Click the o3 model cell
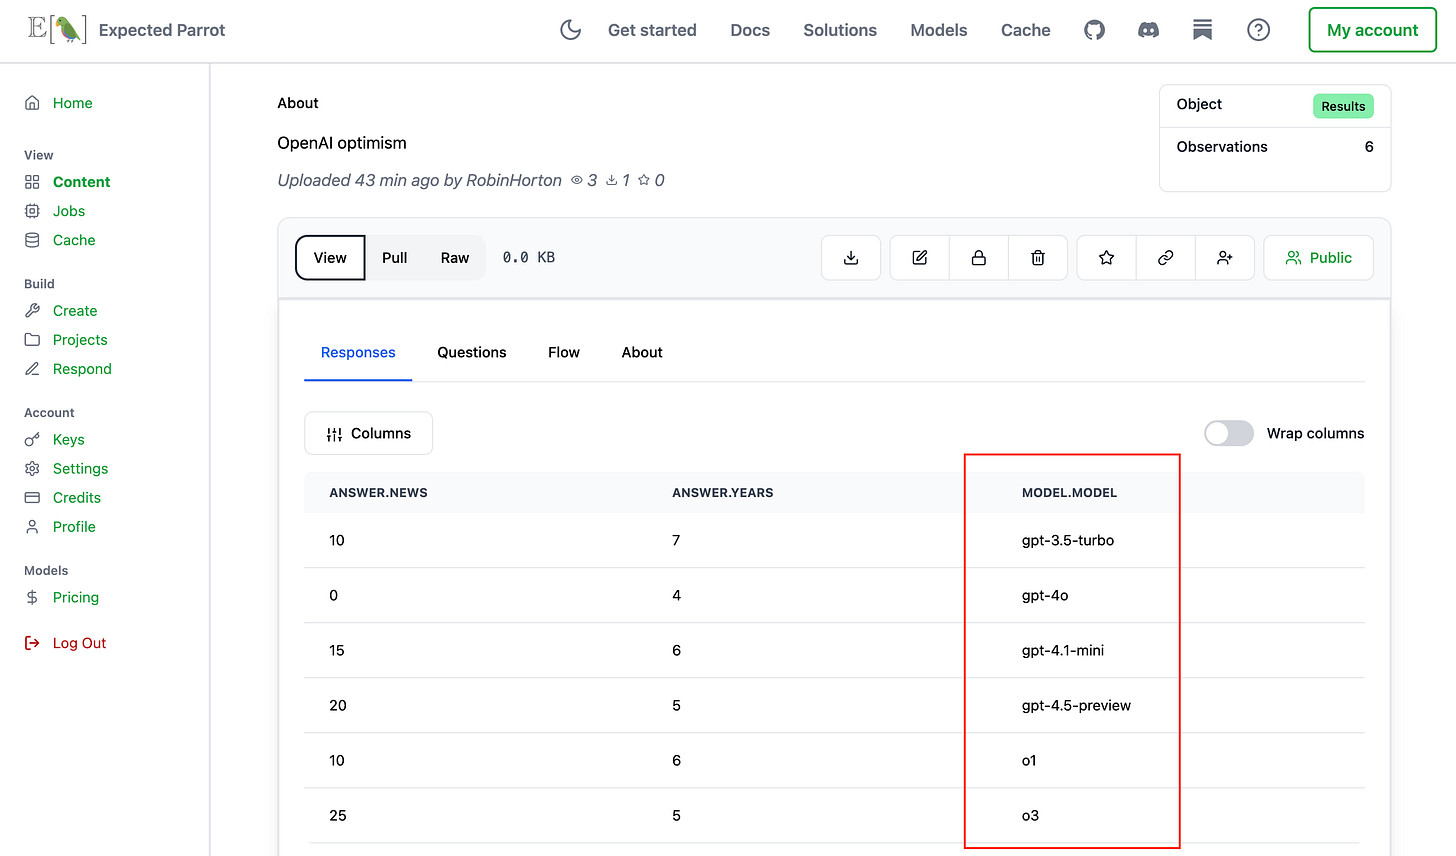1456x856 pixels. (x=1030, y=815)
